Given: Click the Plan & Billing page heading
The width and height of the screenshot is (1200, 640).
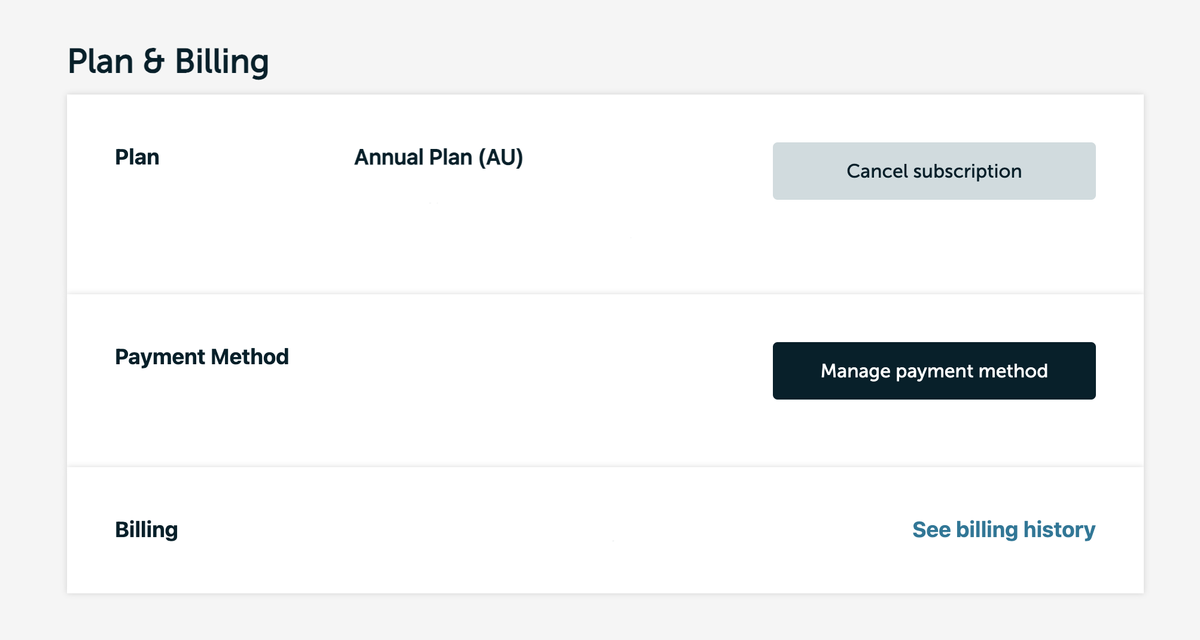Looking at the screenshot, I should [168, 62].
